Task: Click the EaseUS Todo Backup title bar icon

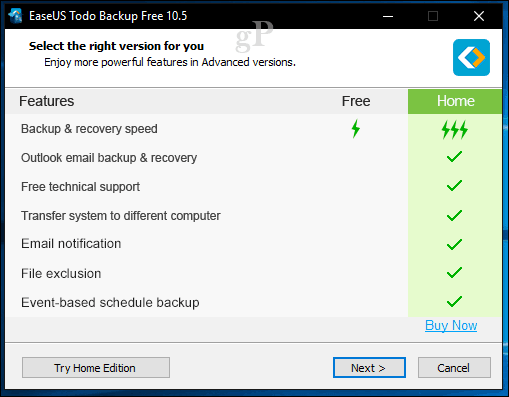Action: pyautogui.click(x=15, y=16)
